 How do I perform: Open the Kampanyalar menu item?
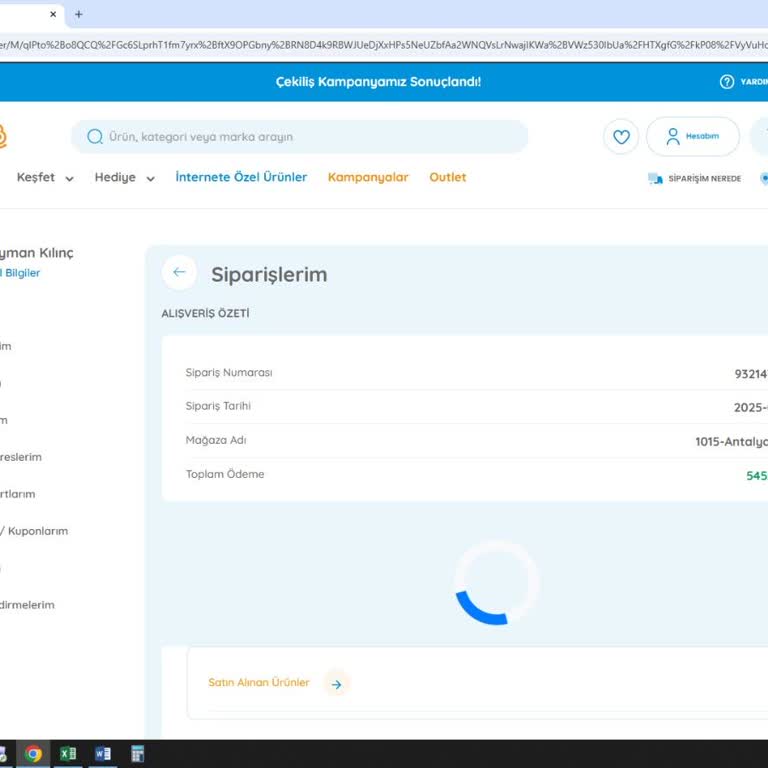[x=368, y=177]
